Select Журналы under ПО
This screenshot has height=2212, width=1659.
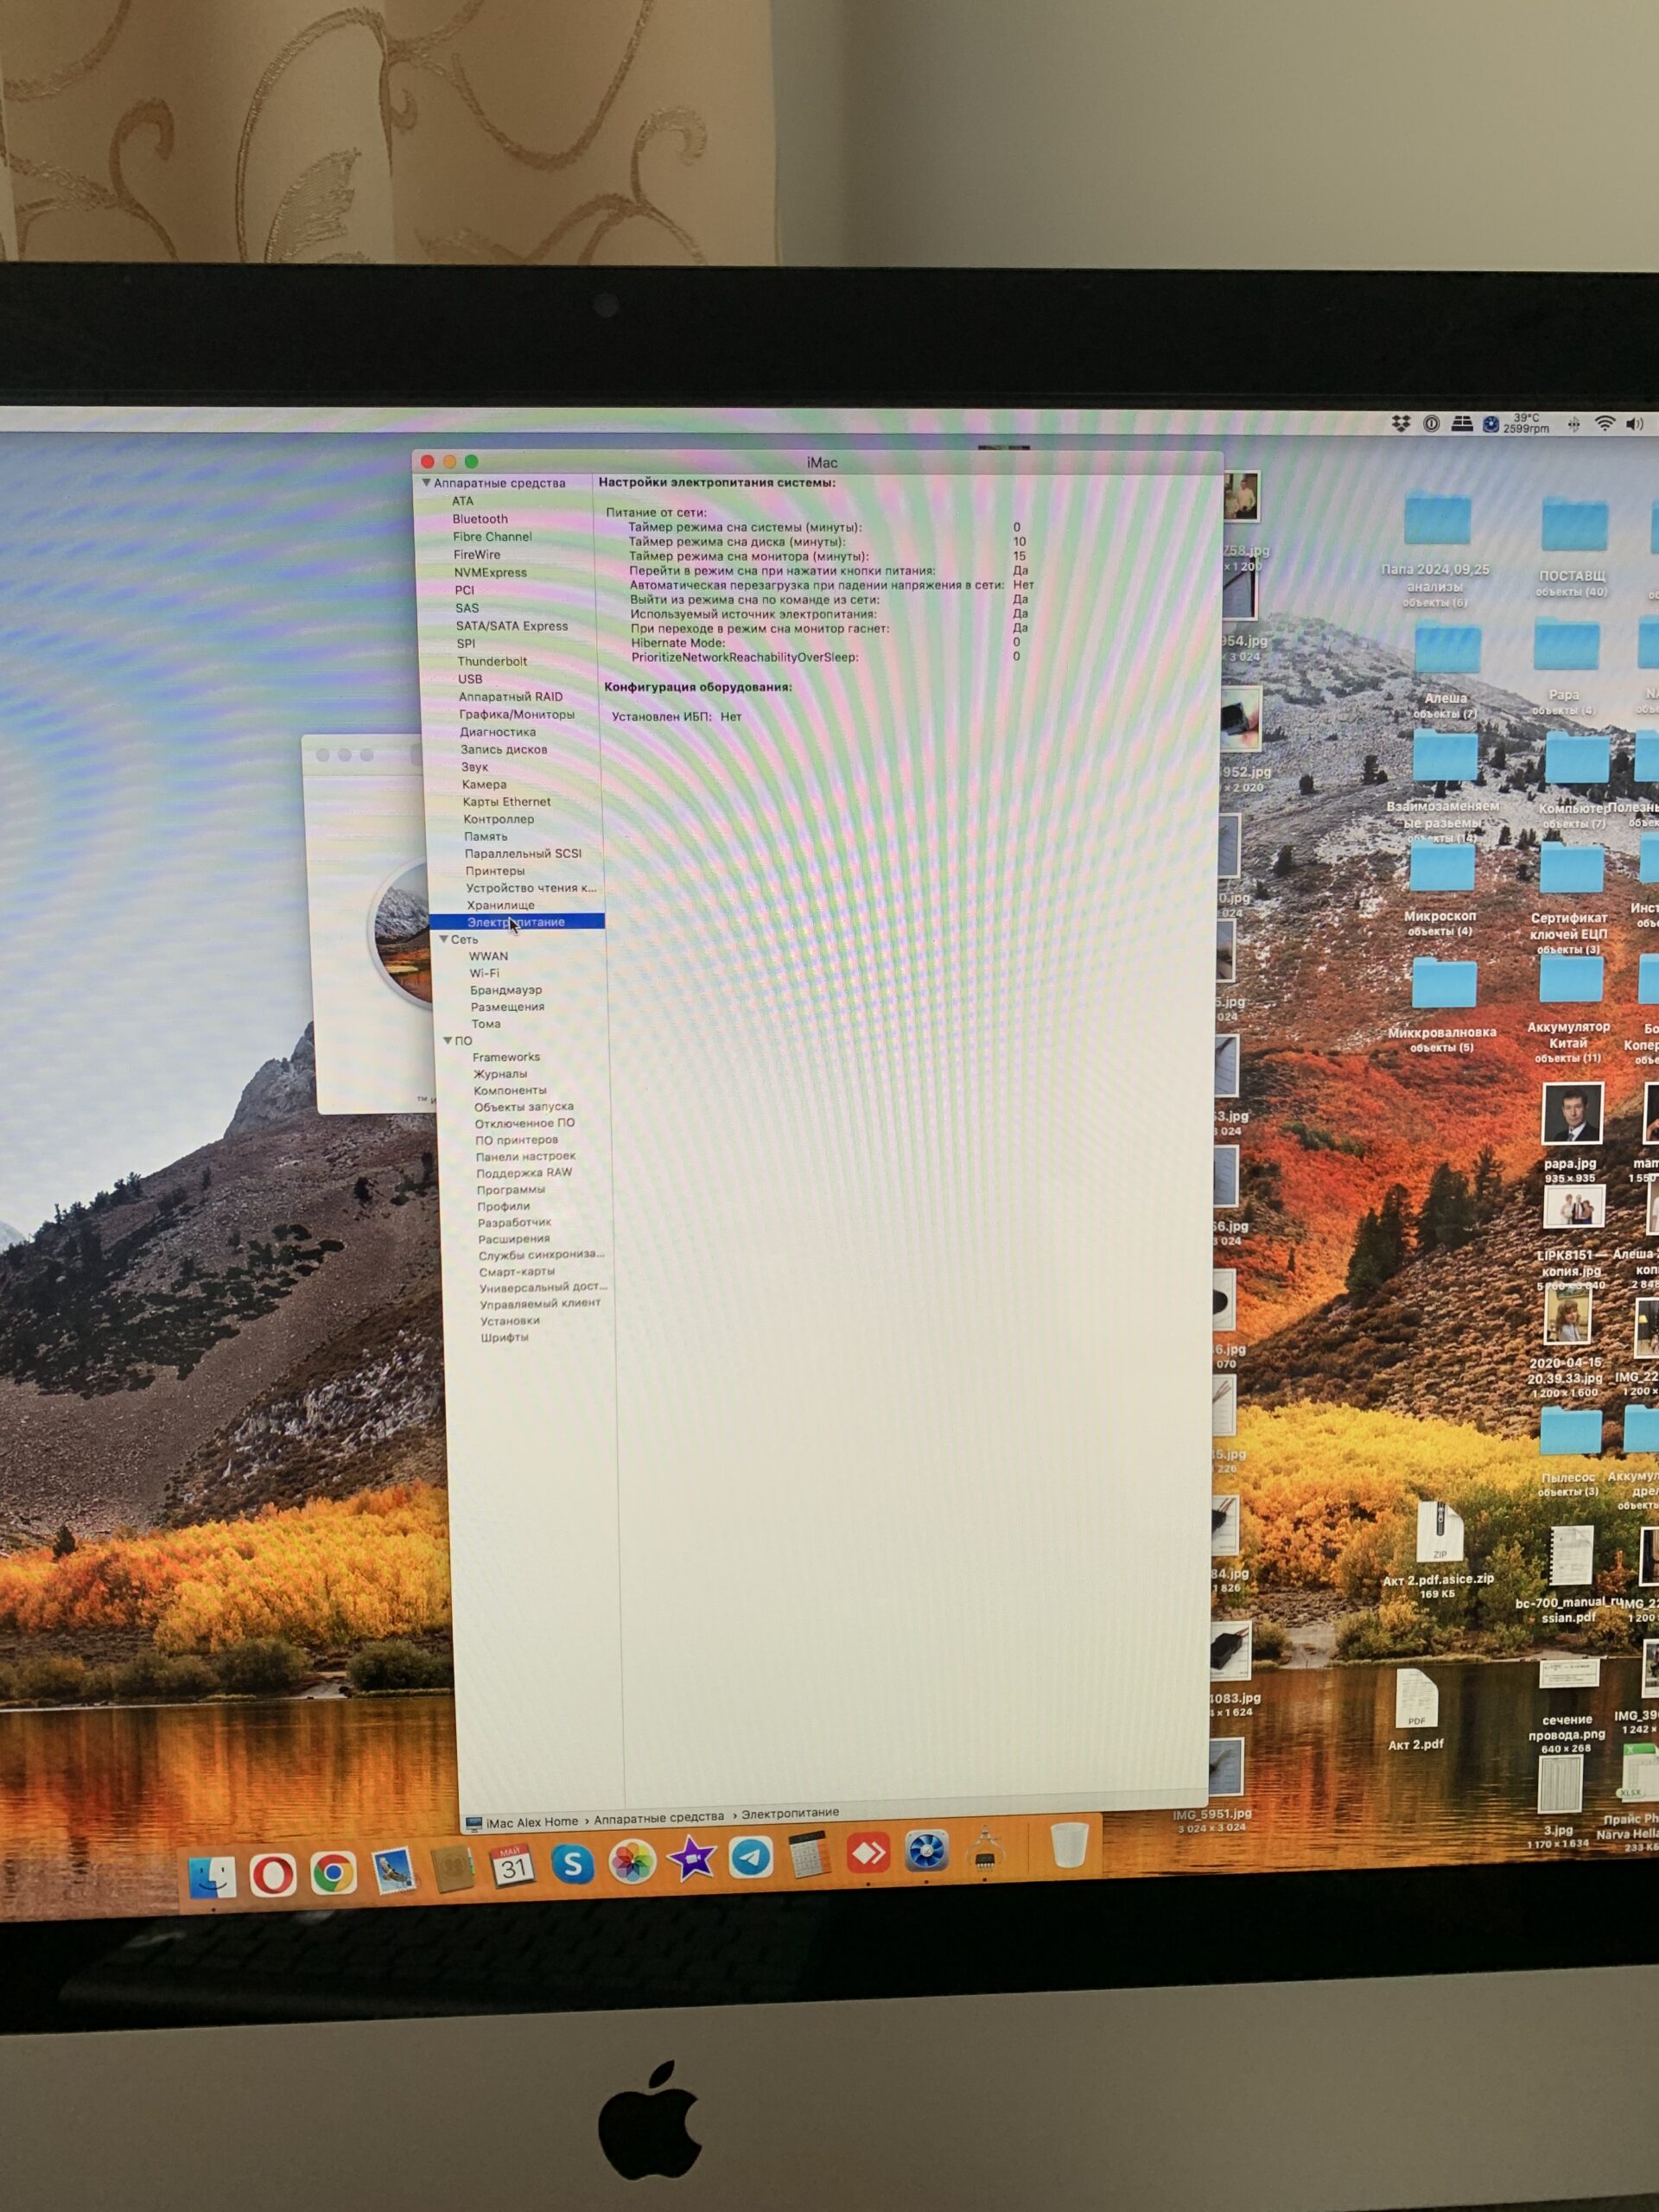tap(500, 1073)
